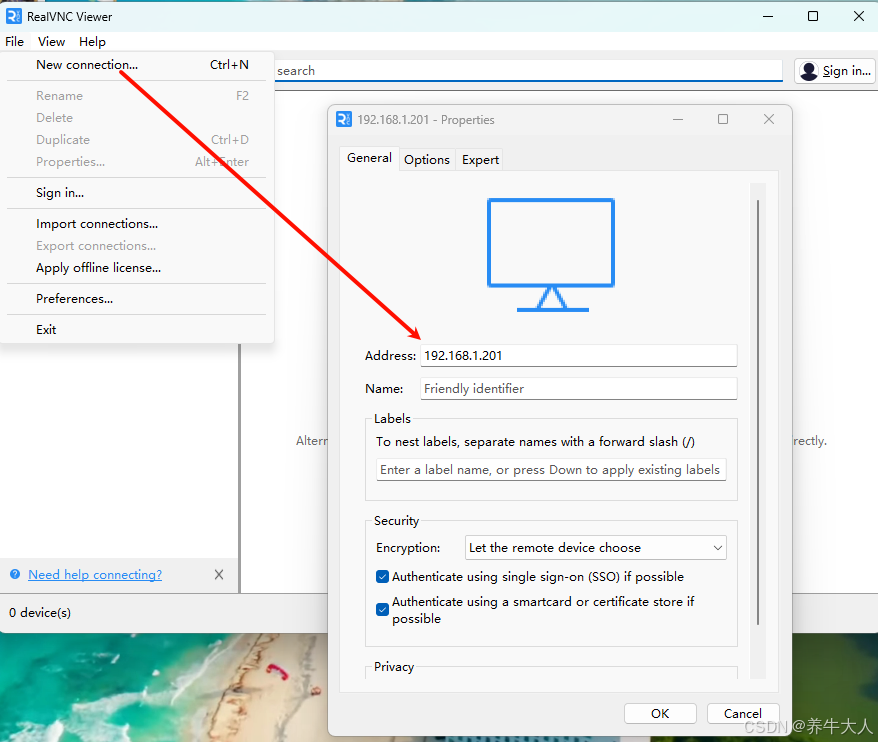Open the File menu
Viewport: 878px width, 742px height.
[x=15, y=42]
